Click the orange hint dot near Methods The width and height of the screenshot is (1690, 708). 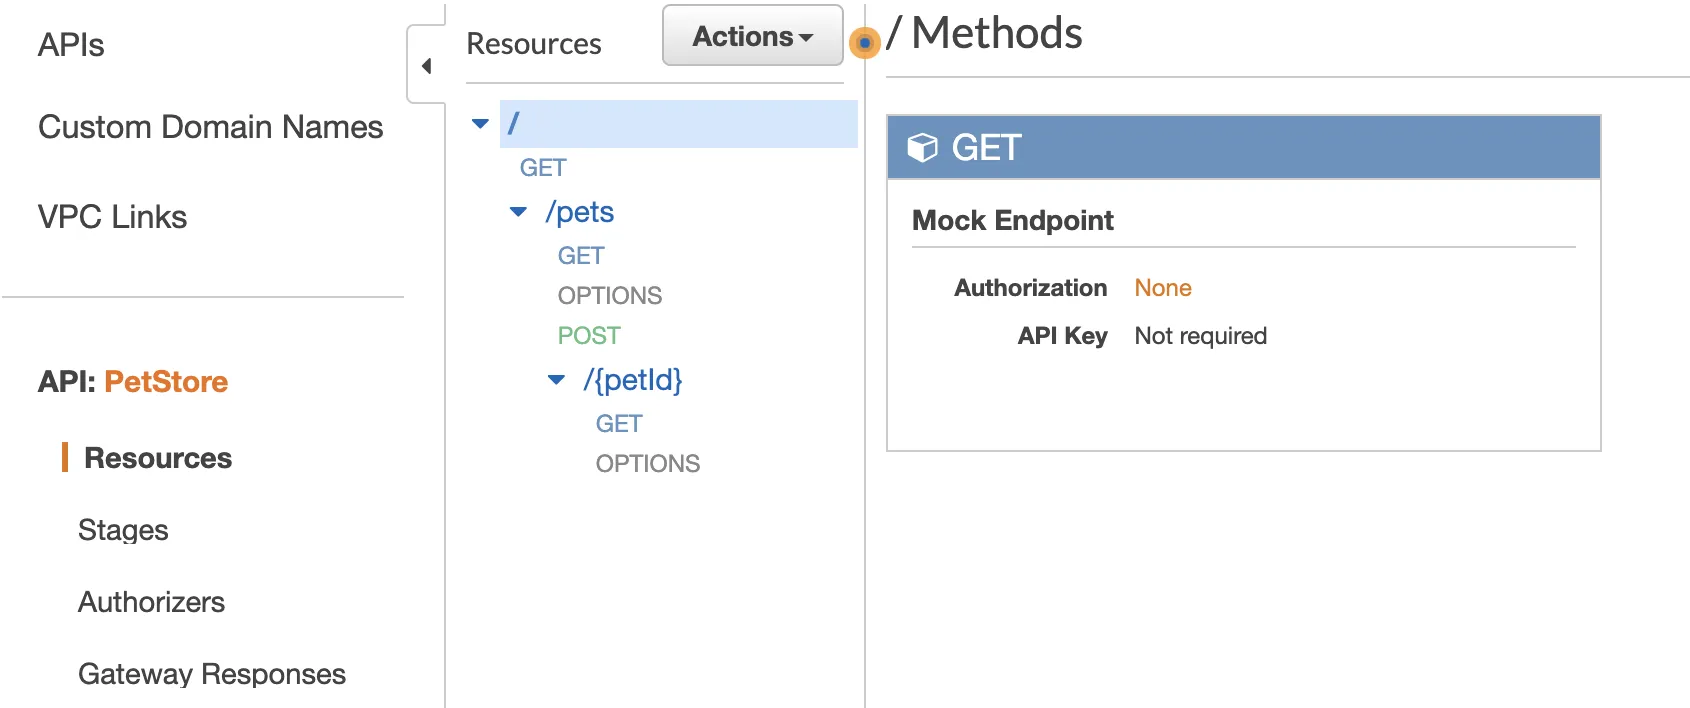click(x=864, y=43)
